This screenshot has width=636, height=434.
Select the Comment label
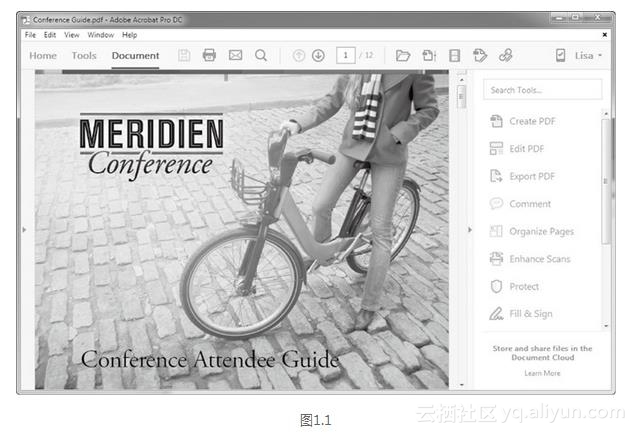click(x=530, y=204)
